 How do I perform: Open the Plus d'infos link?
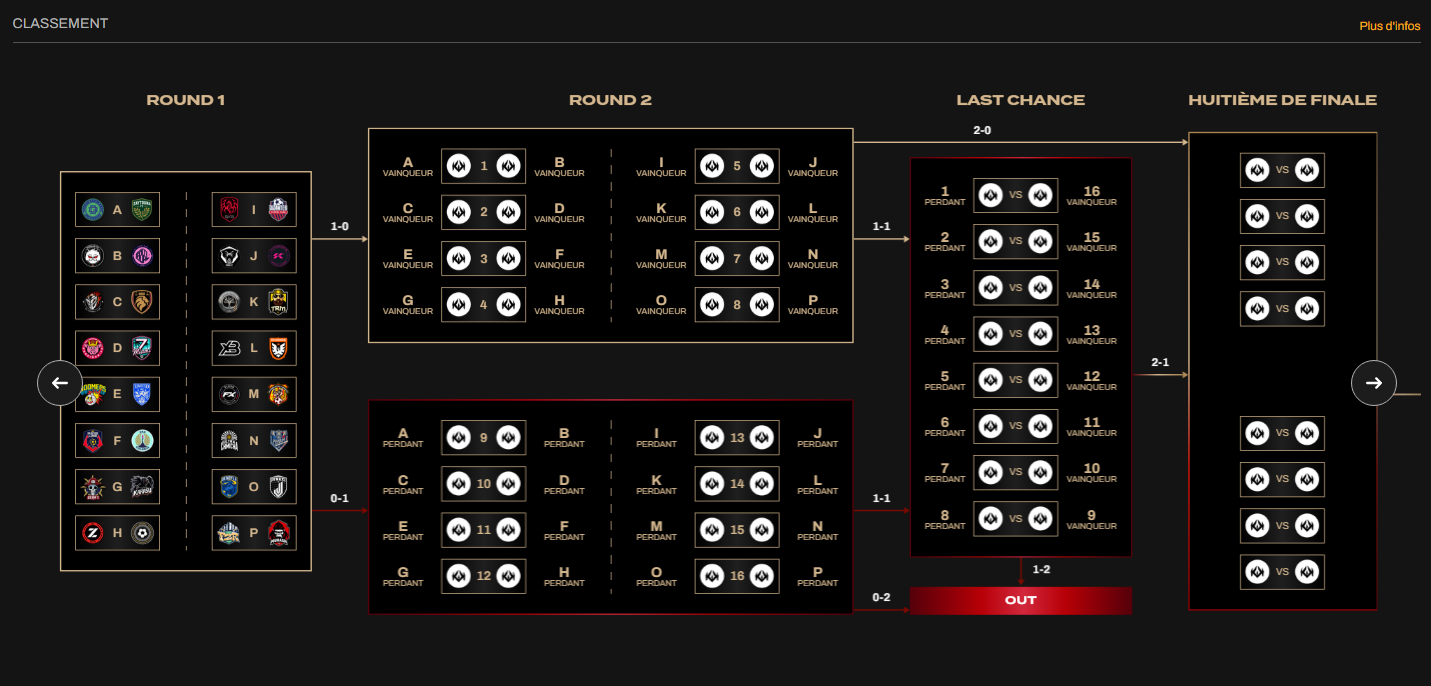pos(1389,26)
